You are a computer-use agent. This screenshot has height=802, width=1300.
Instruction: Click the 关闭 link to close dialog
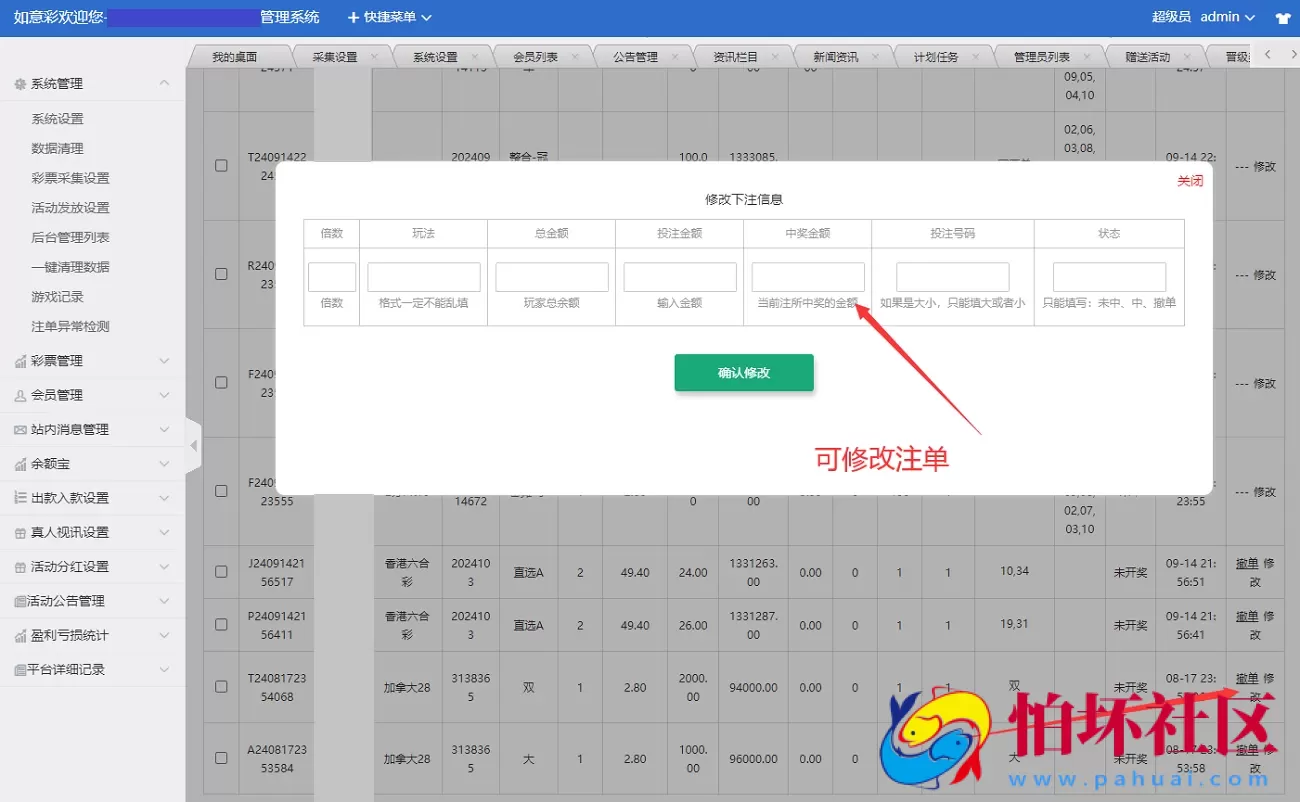(1189, 182)
